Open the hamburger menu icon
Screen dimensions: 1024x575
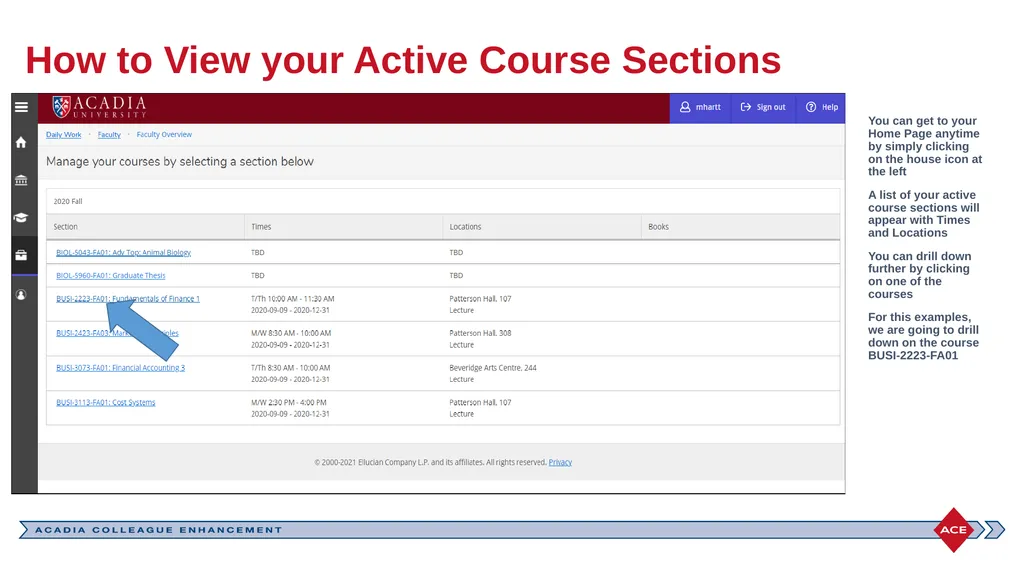22,107
